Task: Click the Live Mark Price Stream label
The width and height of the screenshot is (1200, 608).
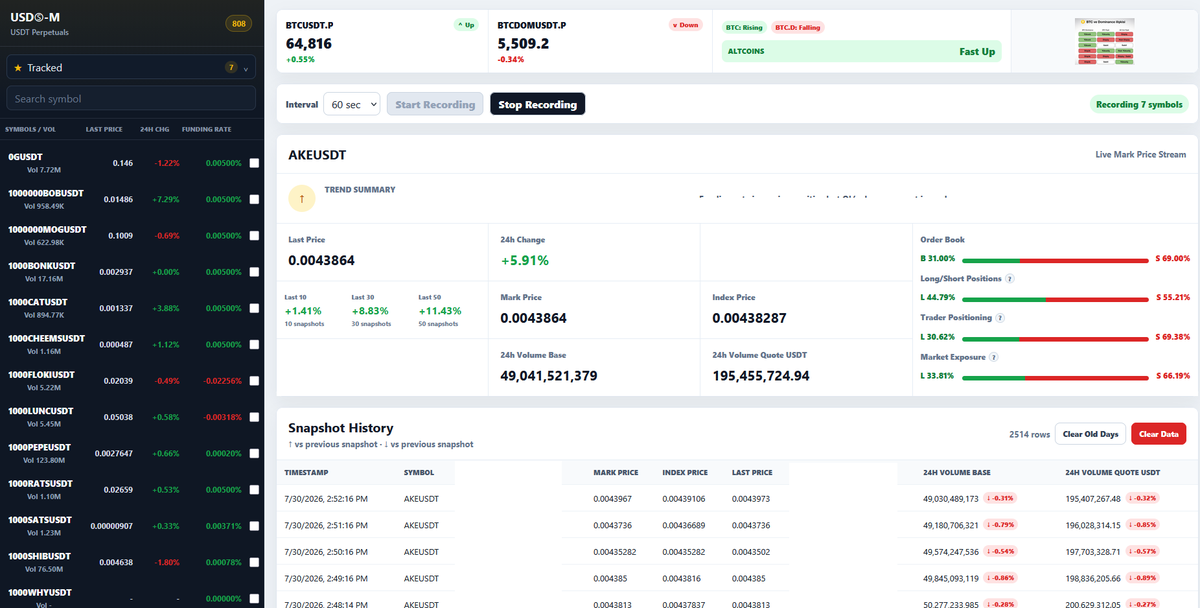Action: [1141, 155]
